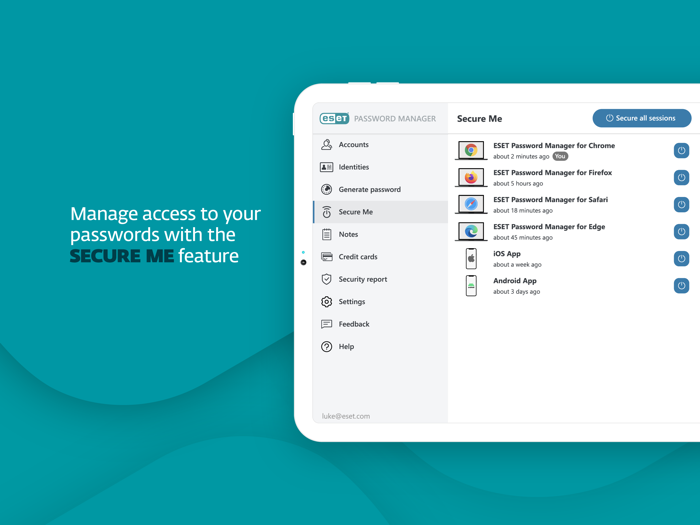
Task: End the Chrome session with power button
Action: 681,150
